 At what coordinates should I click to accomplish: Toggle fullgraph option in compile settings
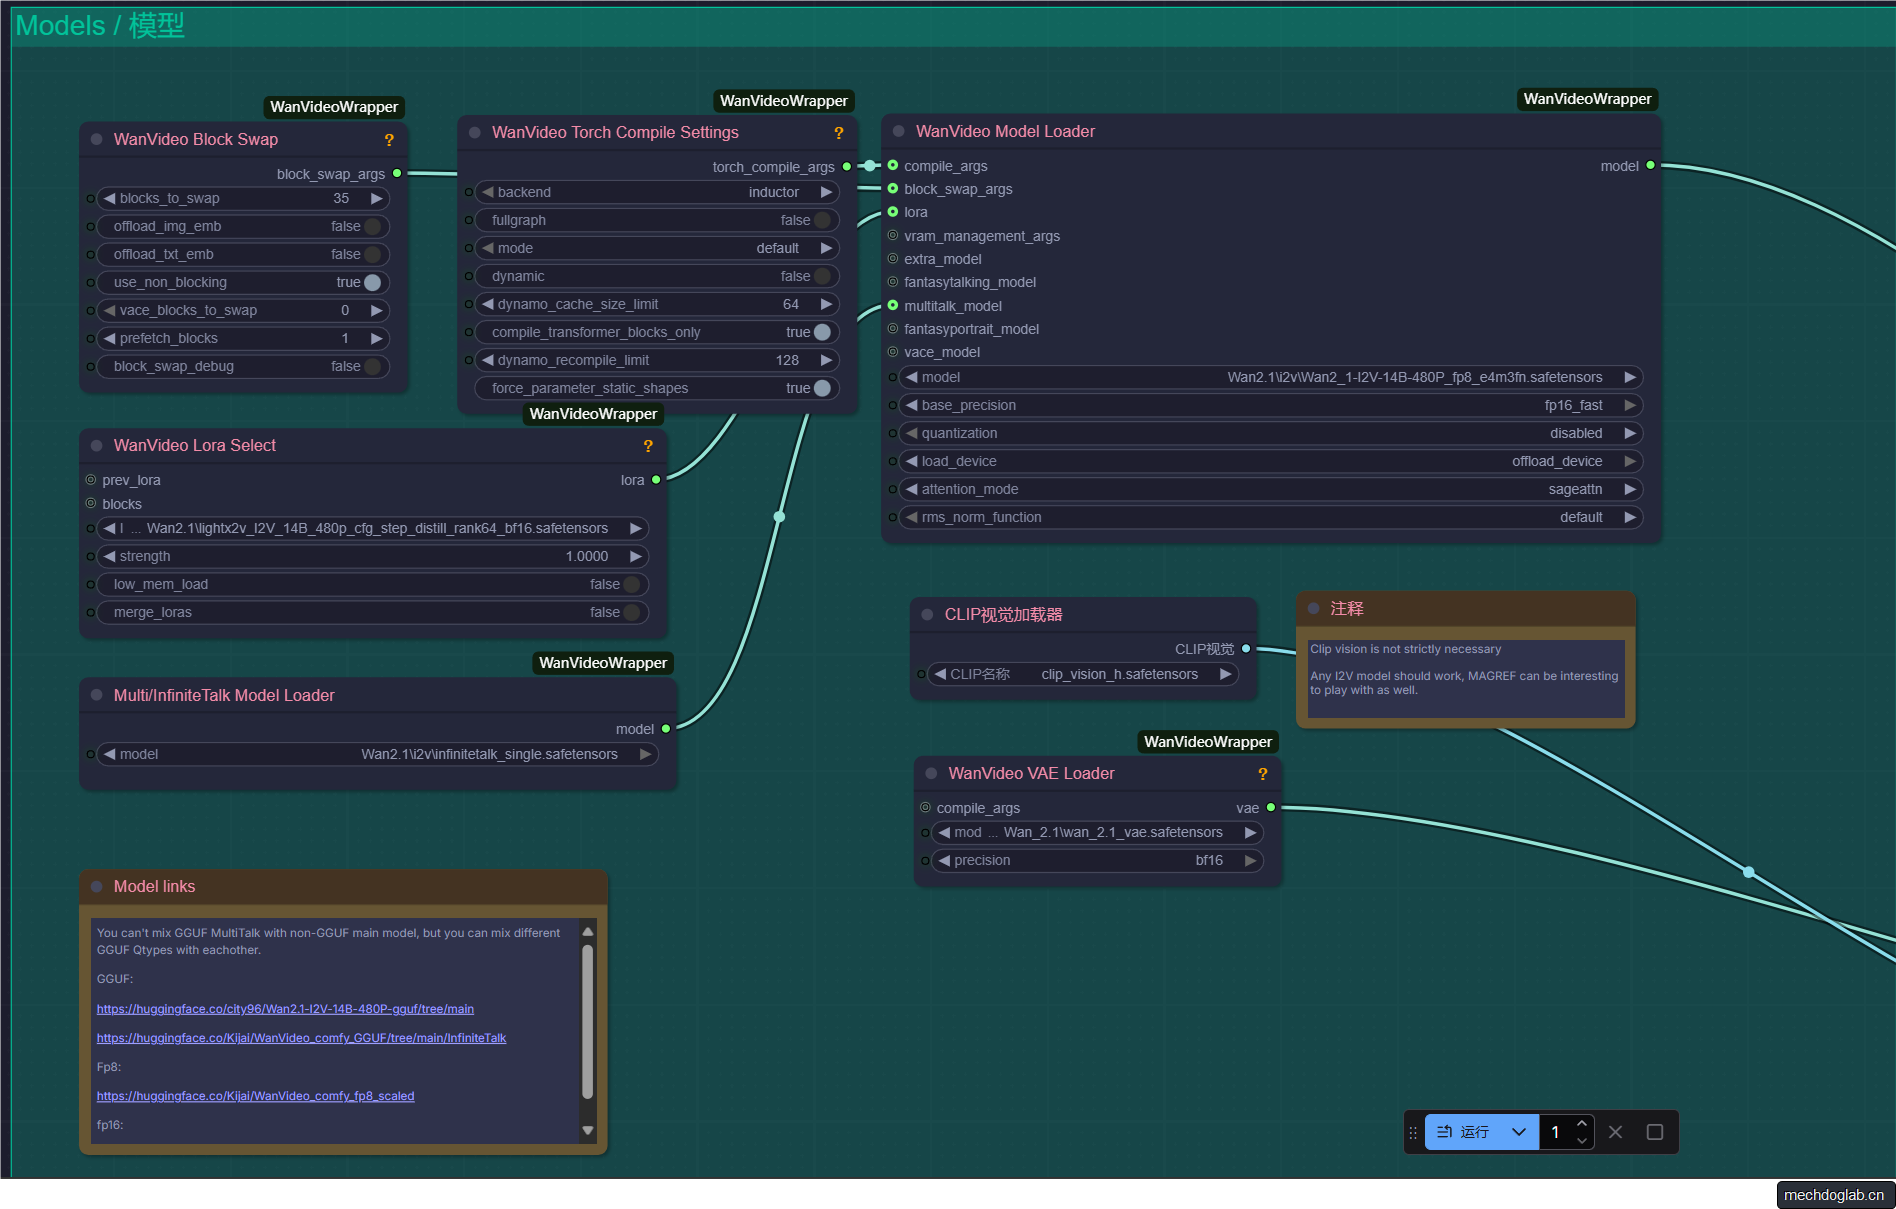[821, 221]
